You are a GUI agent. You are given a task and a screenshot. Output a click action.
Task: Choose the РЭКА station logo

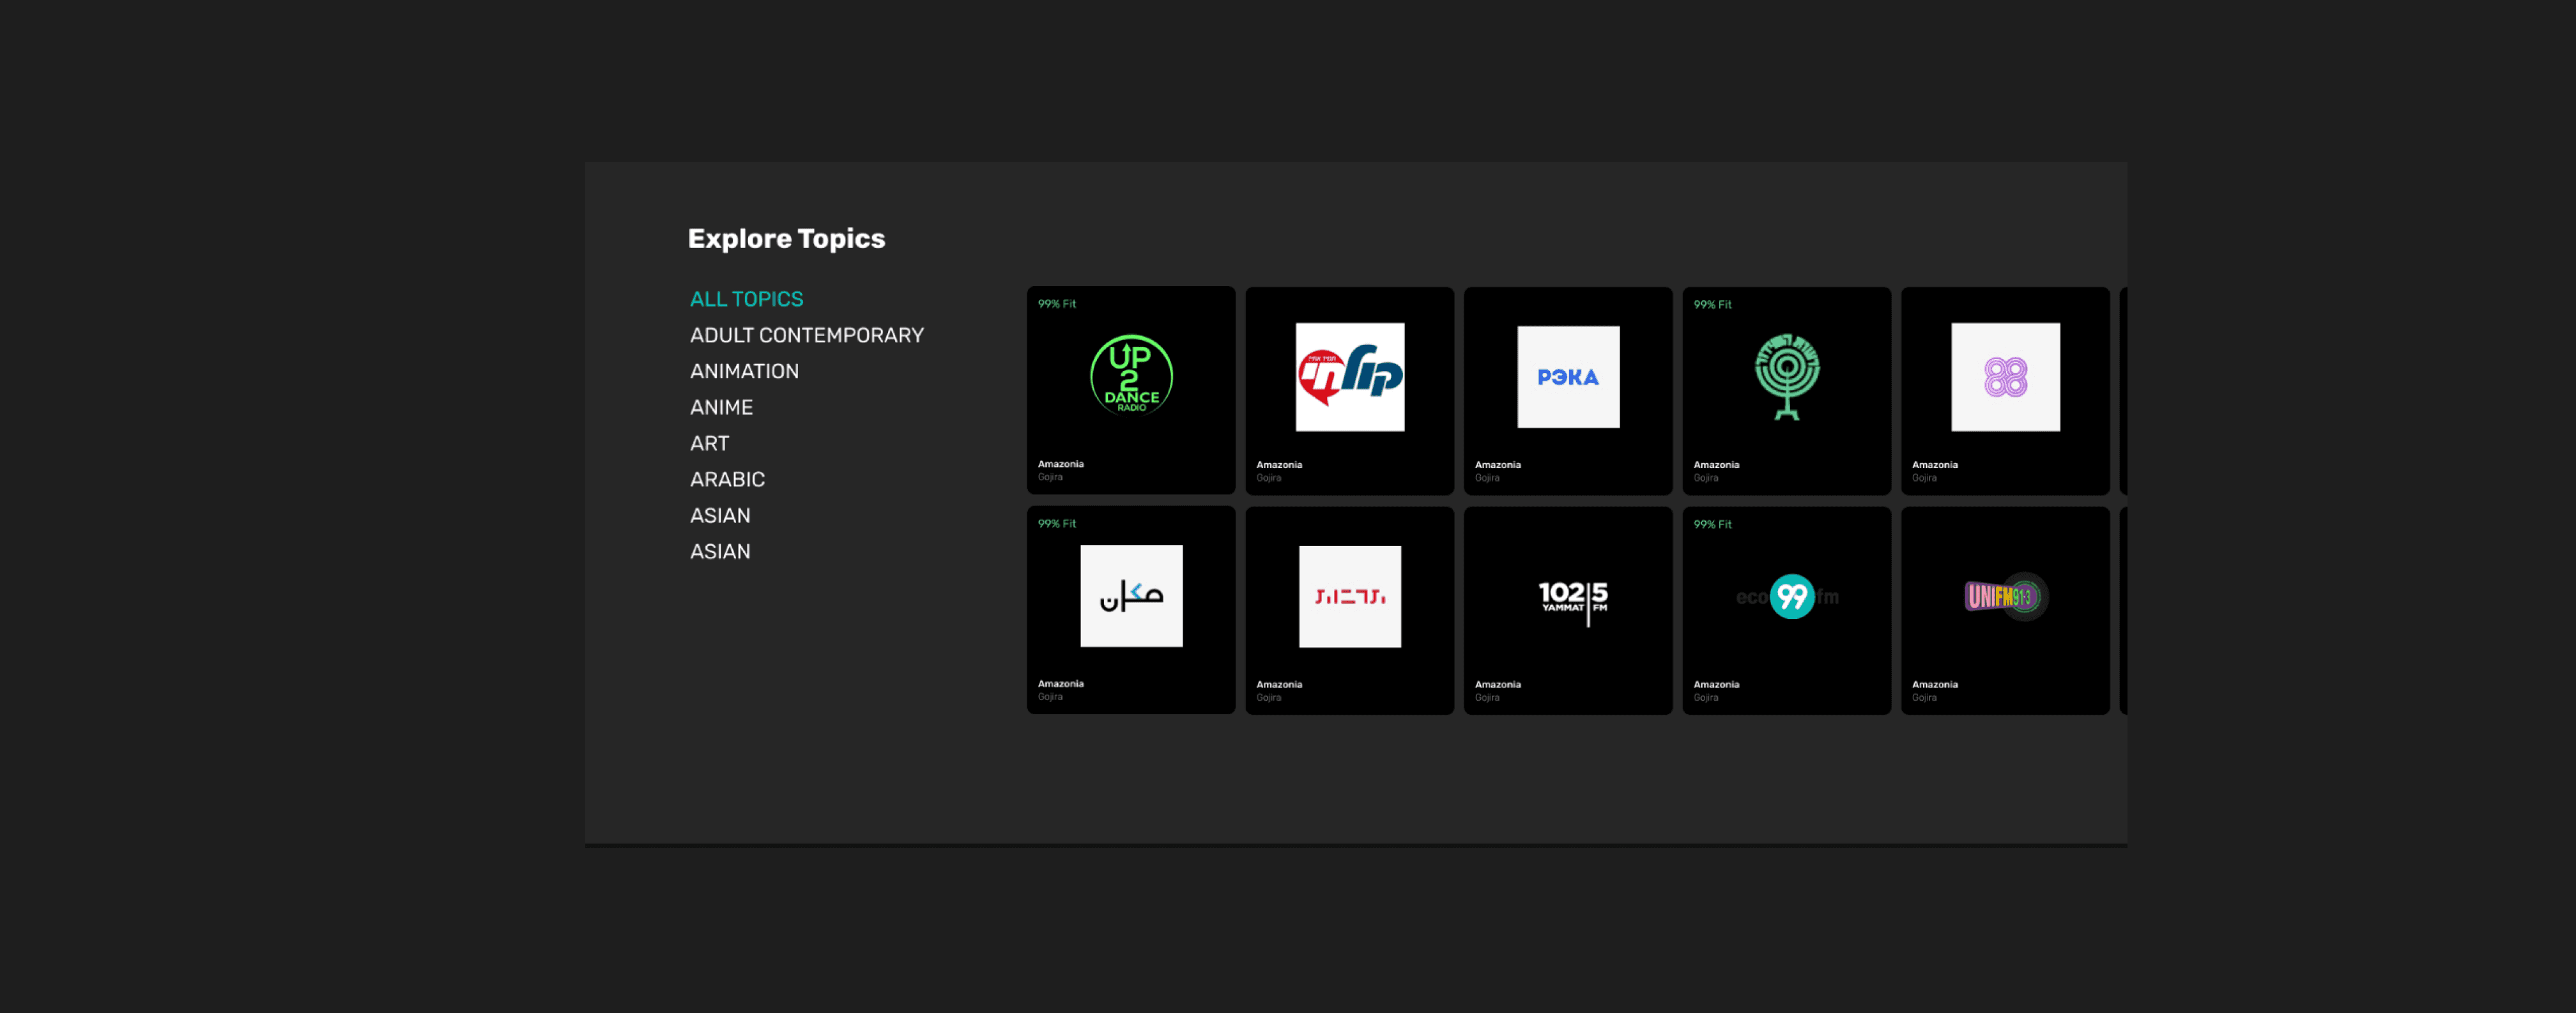click(1568, 377)
